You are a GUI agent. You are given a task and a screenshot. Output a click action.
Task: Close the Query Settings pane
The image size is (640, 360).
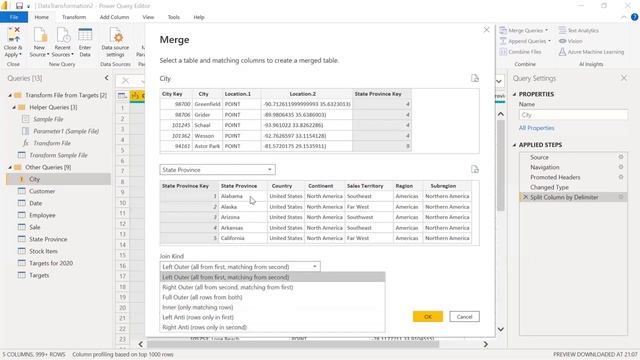[624, 78]
